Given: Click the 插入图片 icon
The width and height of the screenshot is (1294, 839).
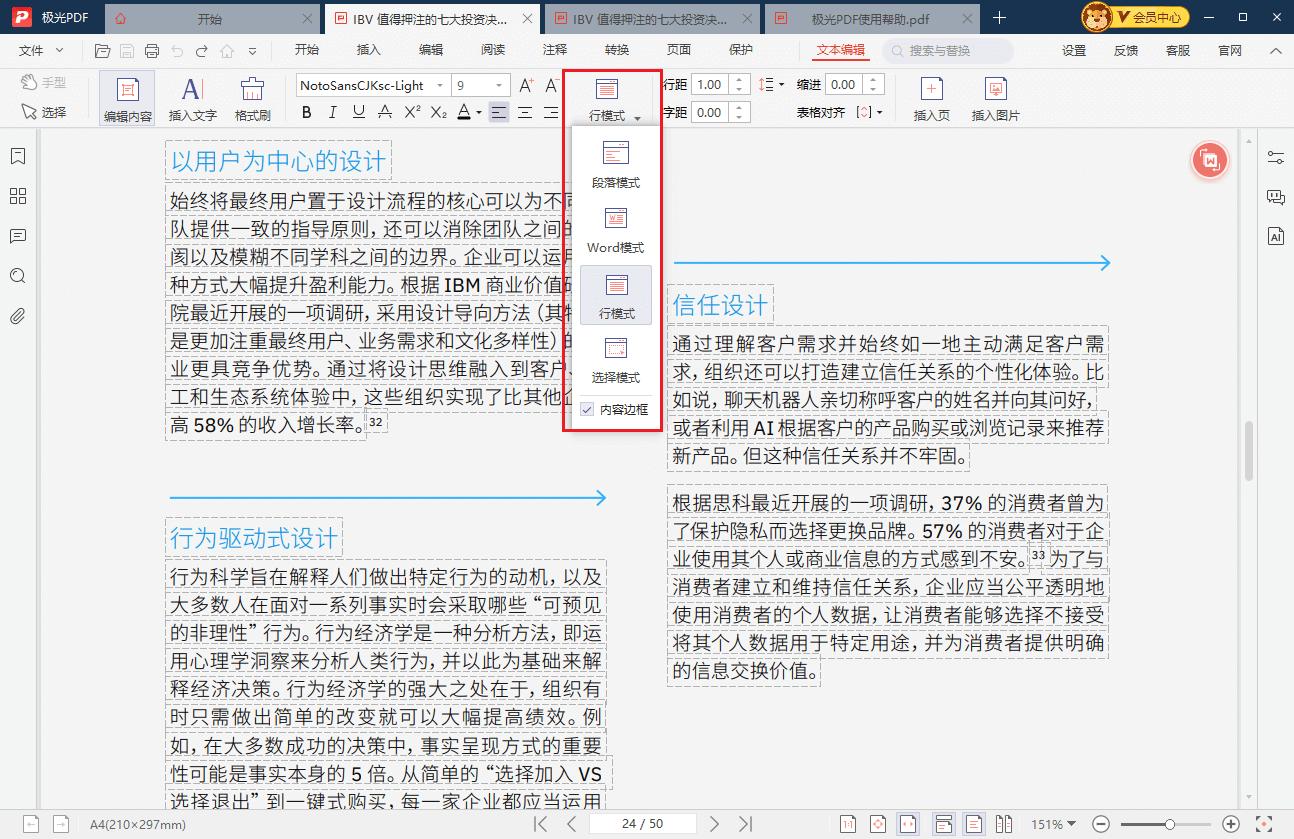Looking at the screenshot, I should click(x=995, y=99).
